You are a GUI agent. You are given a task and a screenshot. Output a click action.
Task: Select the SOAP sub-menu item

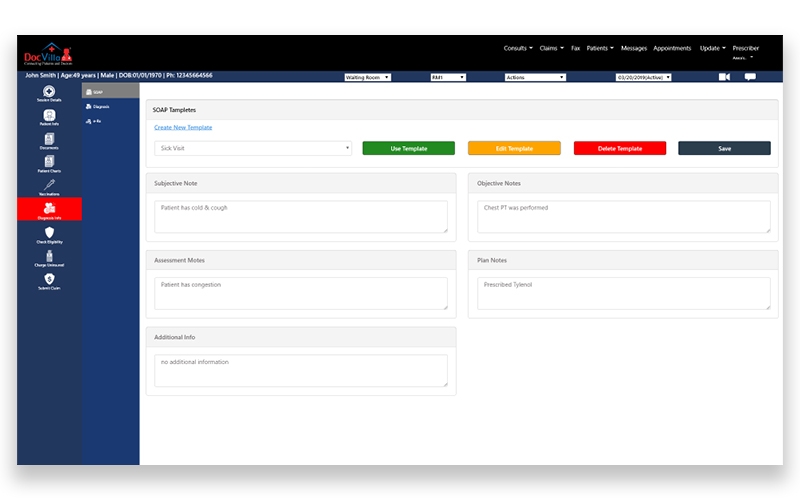point(110,92)
